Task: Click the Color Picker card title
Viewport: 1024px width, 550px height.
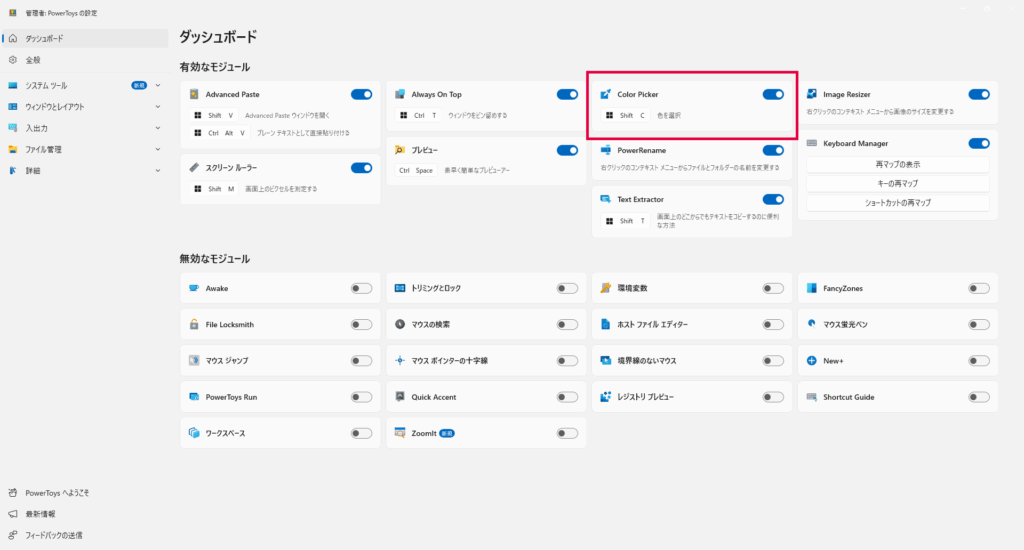Action: tap(637, 94)
